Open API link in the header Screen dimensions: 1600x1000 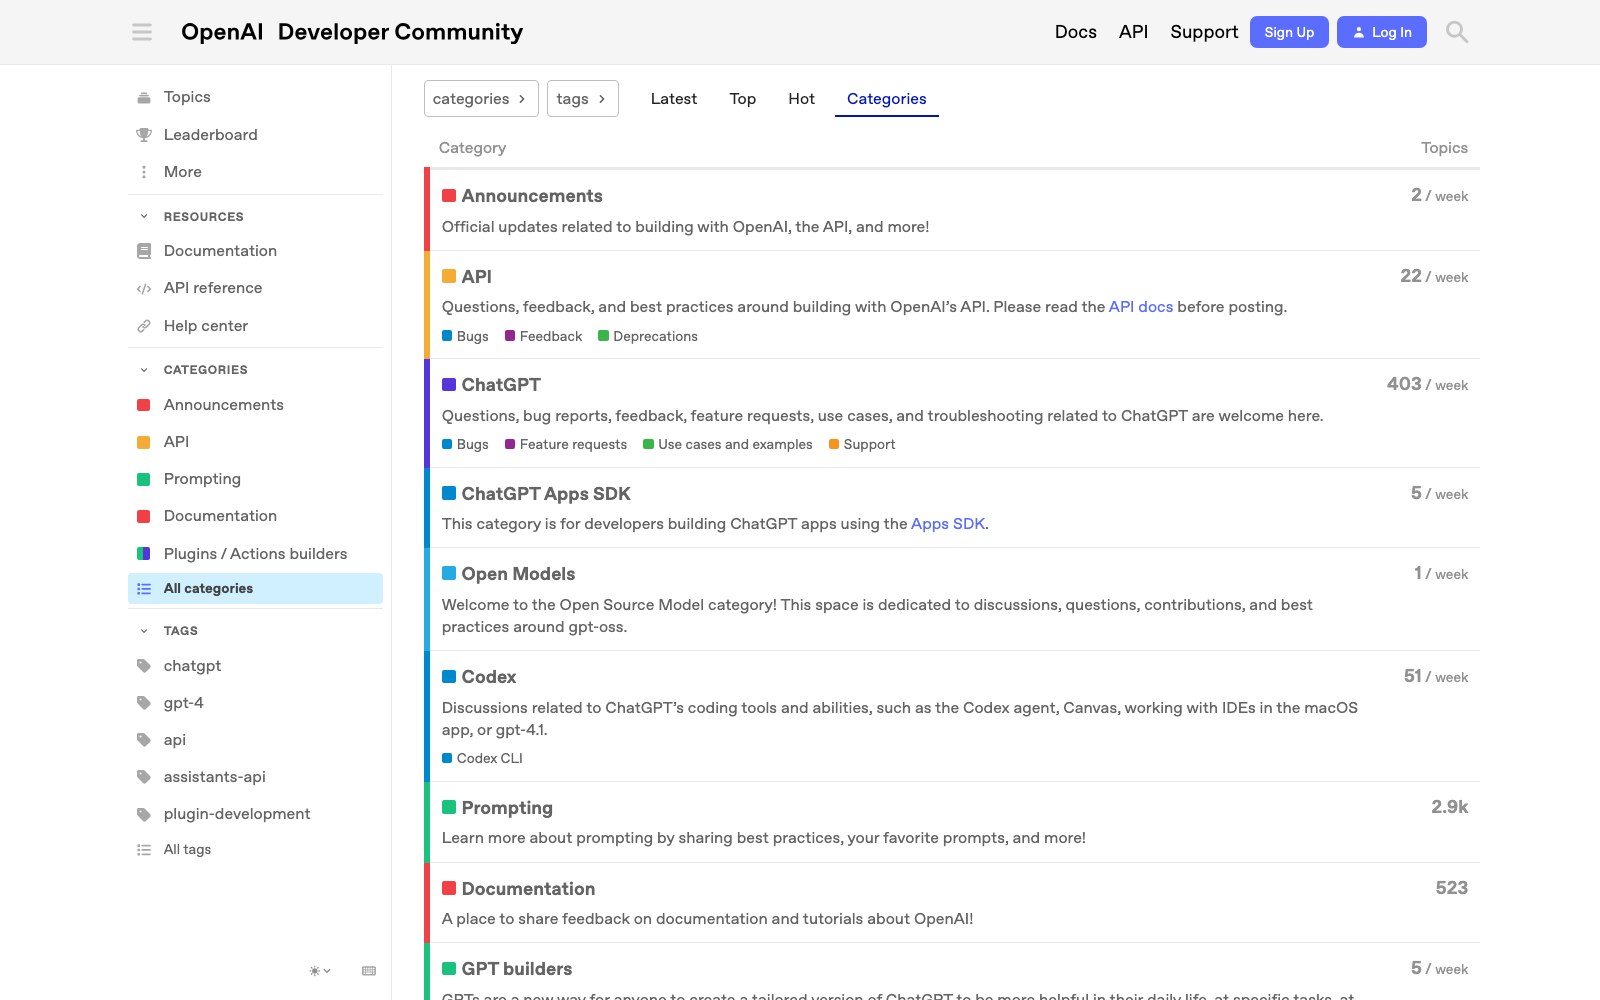pyautogui.click(x=1133, y=32)
